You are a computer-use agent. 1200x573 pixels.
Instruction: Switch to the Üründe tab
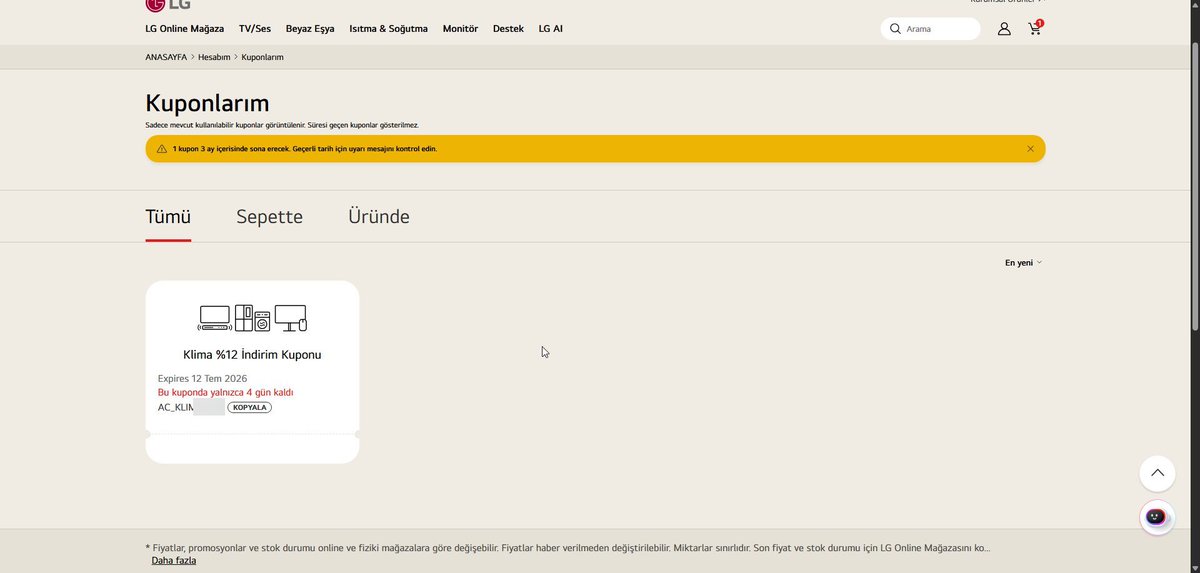[379, 217]
